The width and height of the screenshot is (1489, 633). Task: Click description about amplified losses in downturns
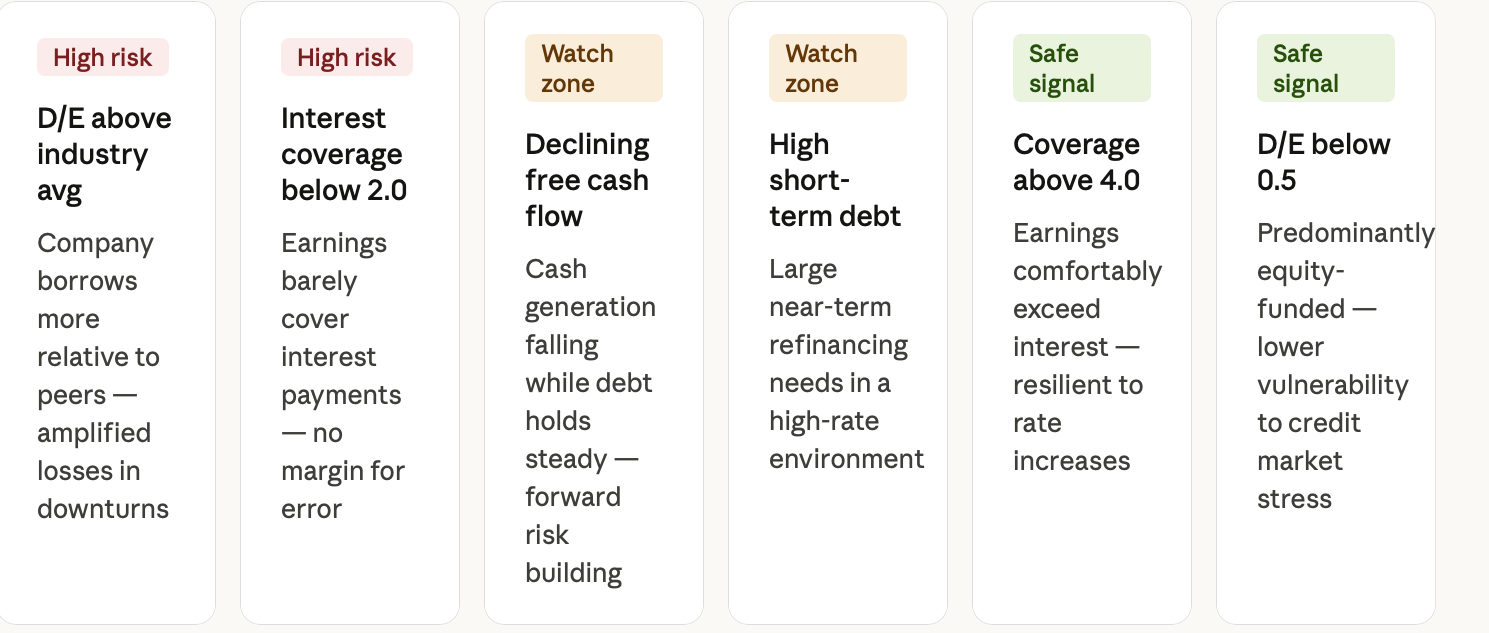[103, 376]
